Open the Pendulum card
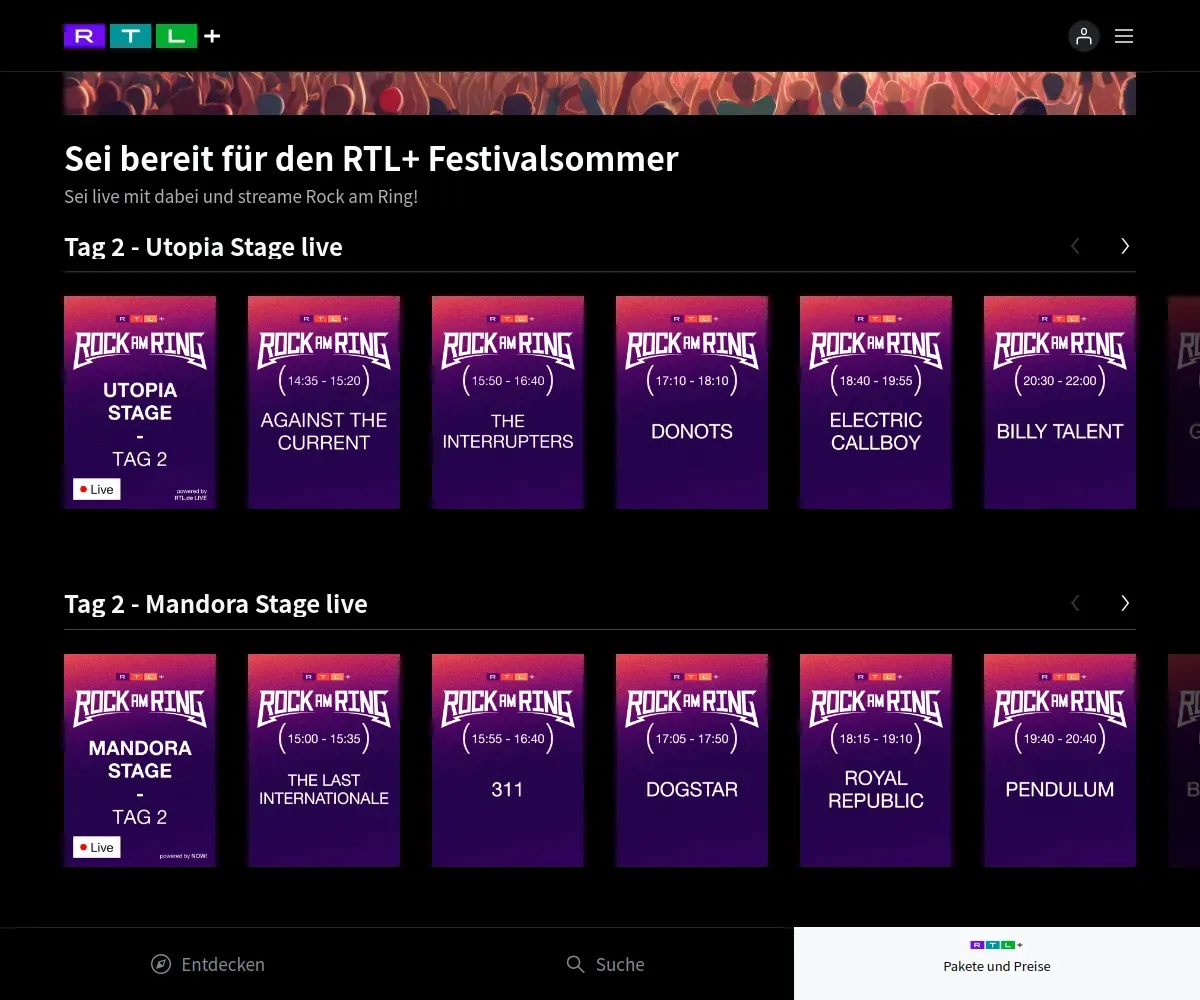 click(x=1060, y=760)
